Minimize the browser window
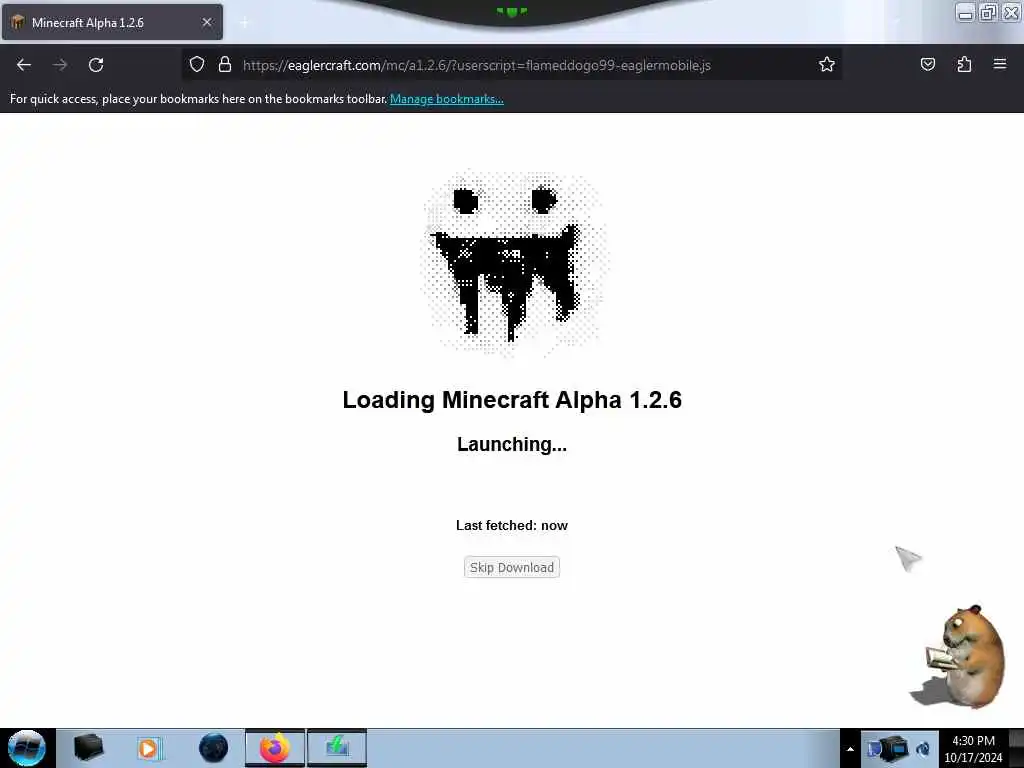The width and height of the screenshot is (1024, 768). point(965,12)
